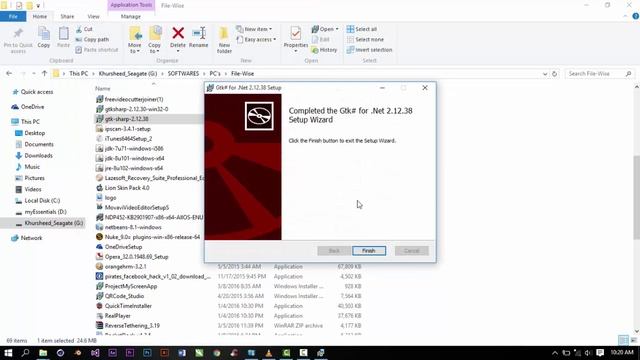Click the volume icon in the system tray
The width and height of the screenshot is (640, 360).
point(588,353)
